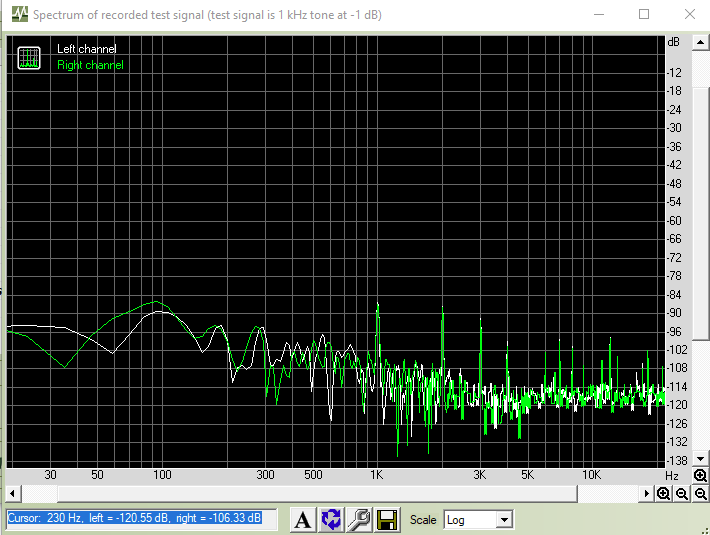Image resolution: width=710 pixels, height=535 pixels.
Task: Click the '-120' dB axis label
Action: 677,405
